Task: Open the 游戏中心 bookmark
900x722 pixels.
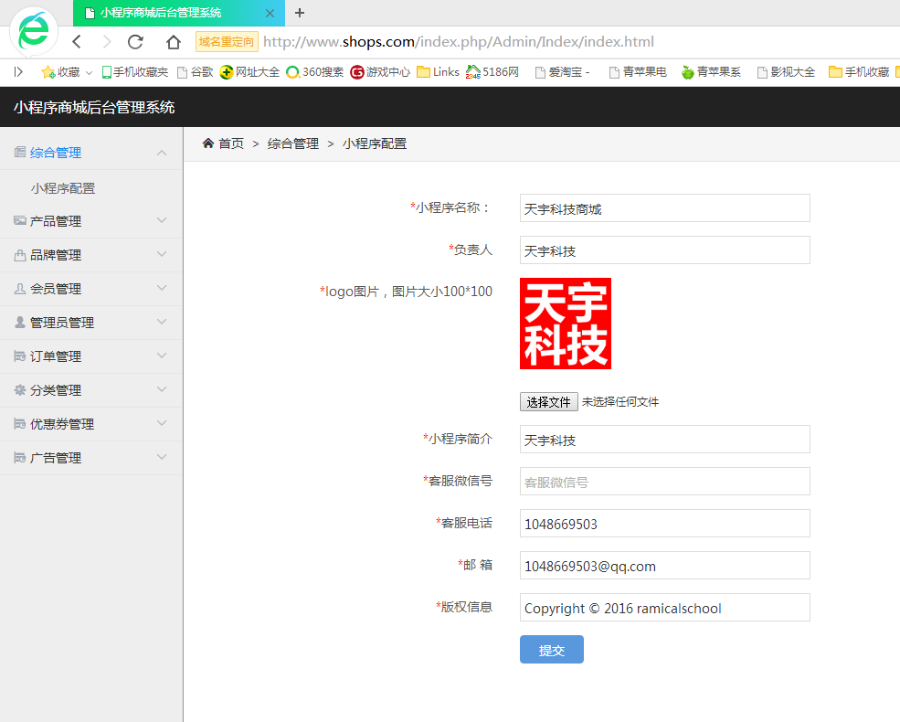Action: (x=380, y=72)
